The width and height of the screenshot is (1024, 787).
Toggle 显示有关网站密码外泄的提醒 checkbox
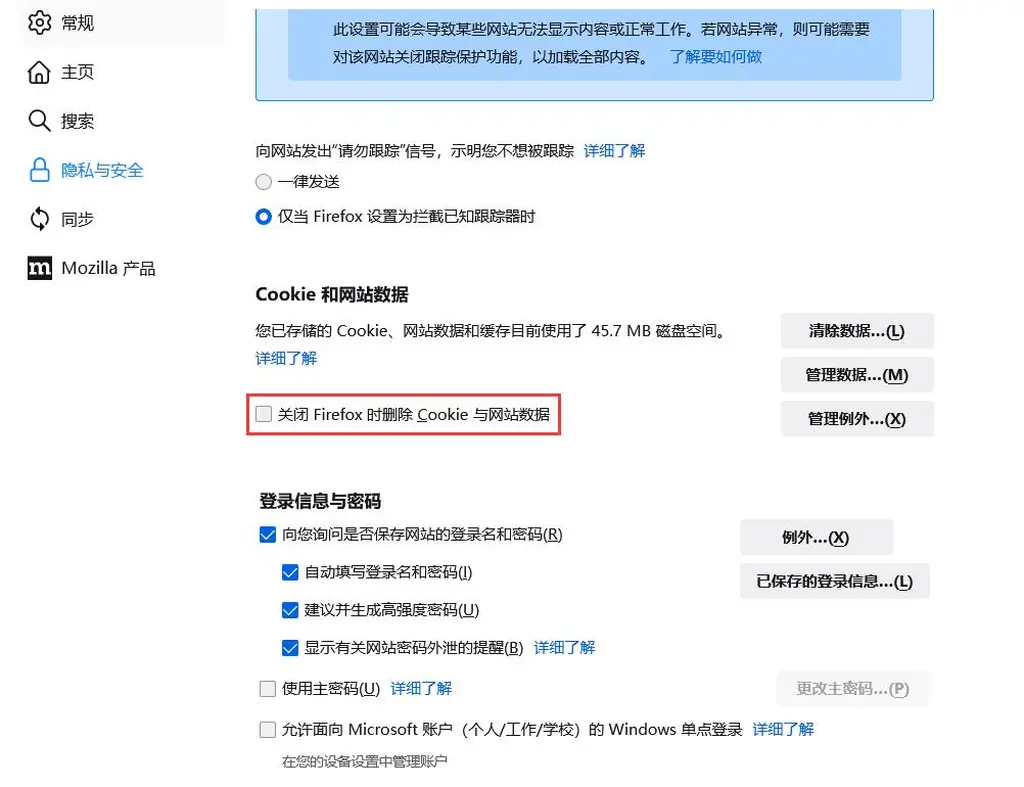290,648
